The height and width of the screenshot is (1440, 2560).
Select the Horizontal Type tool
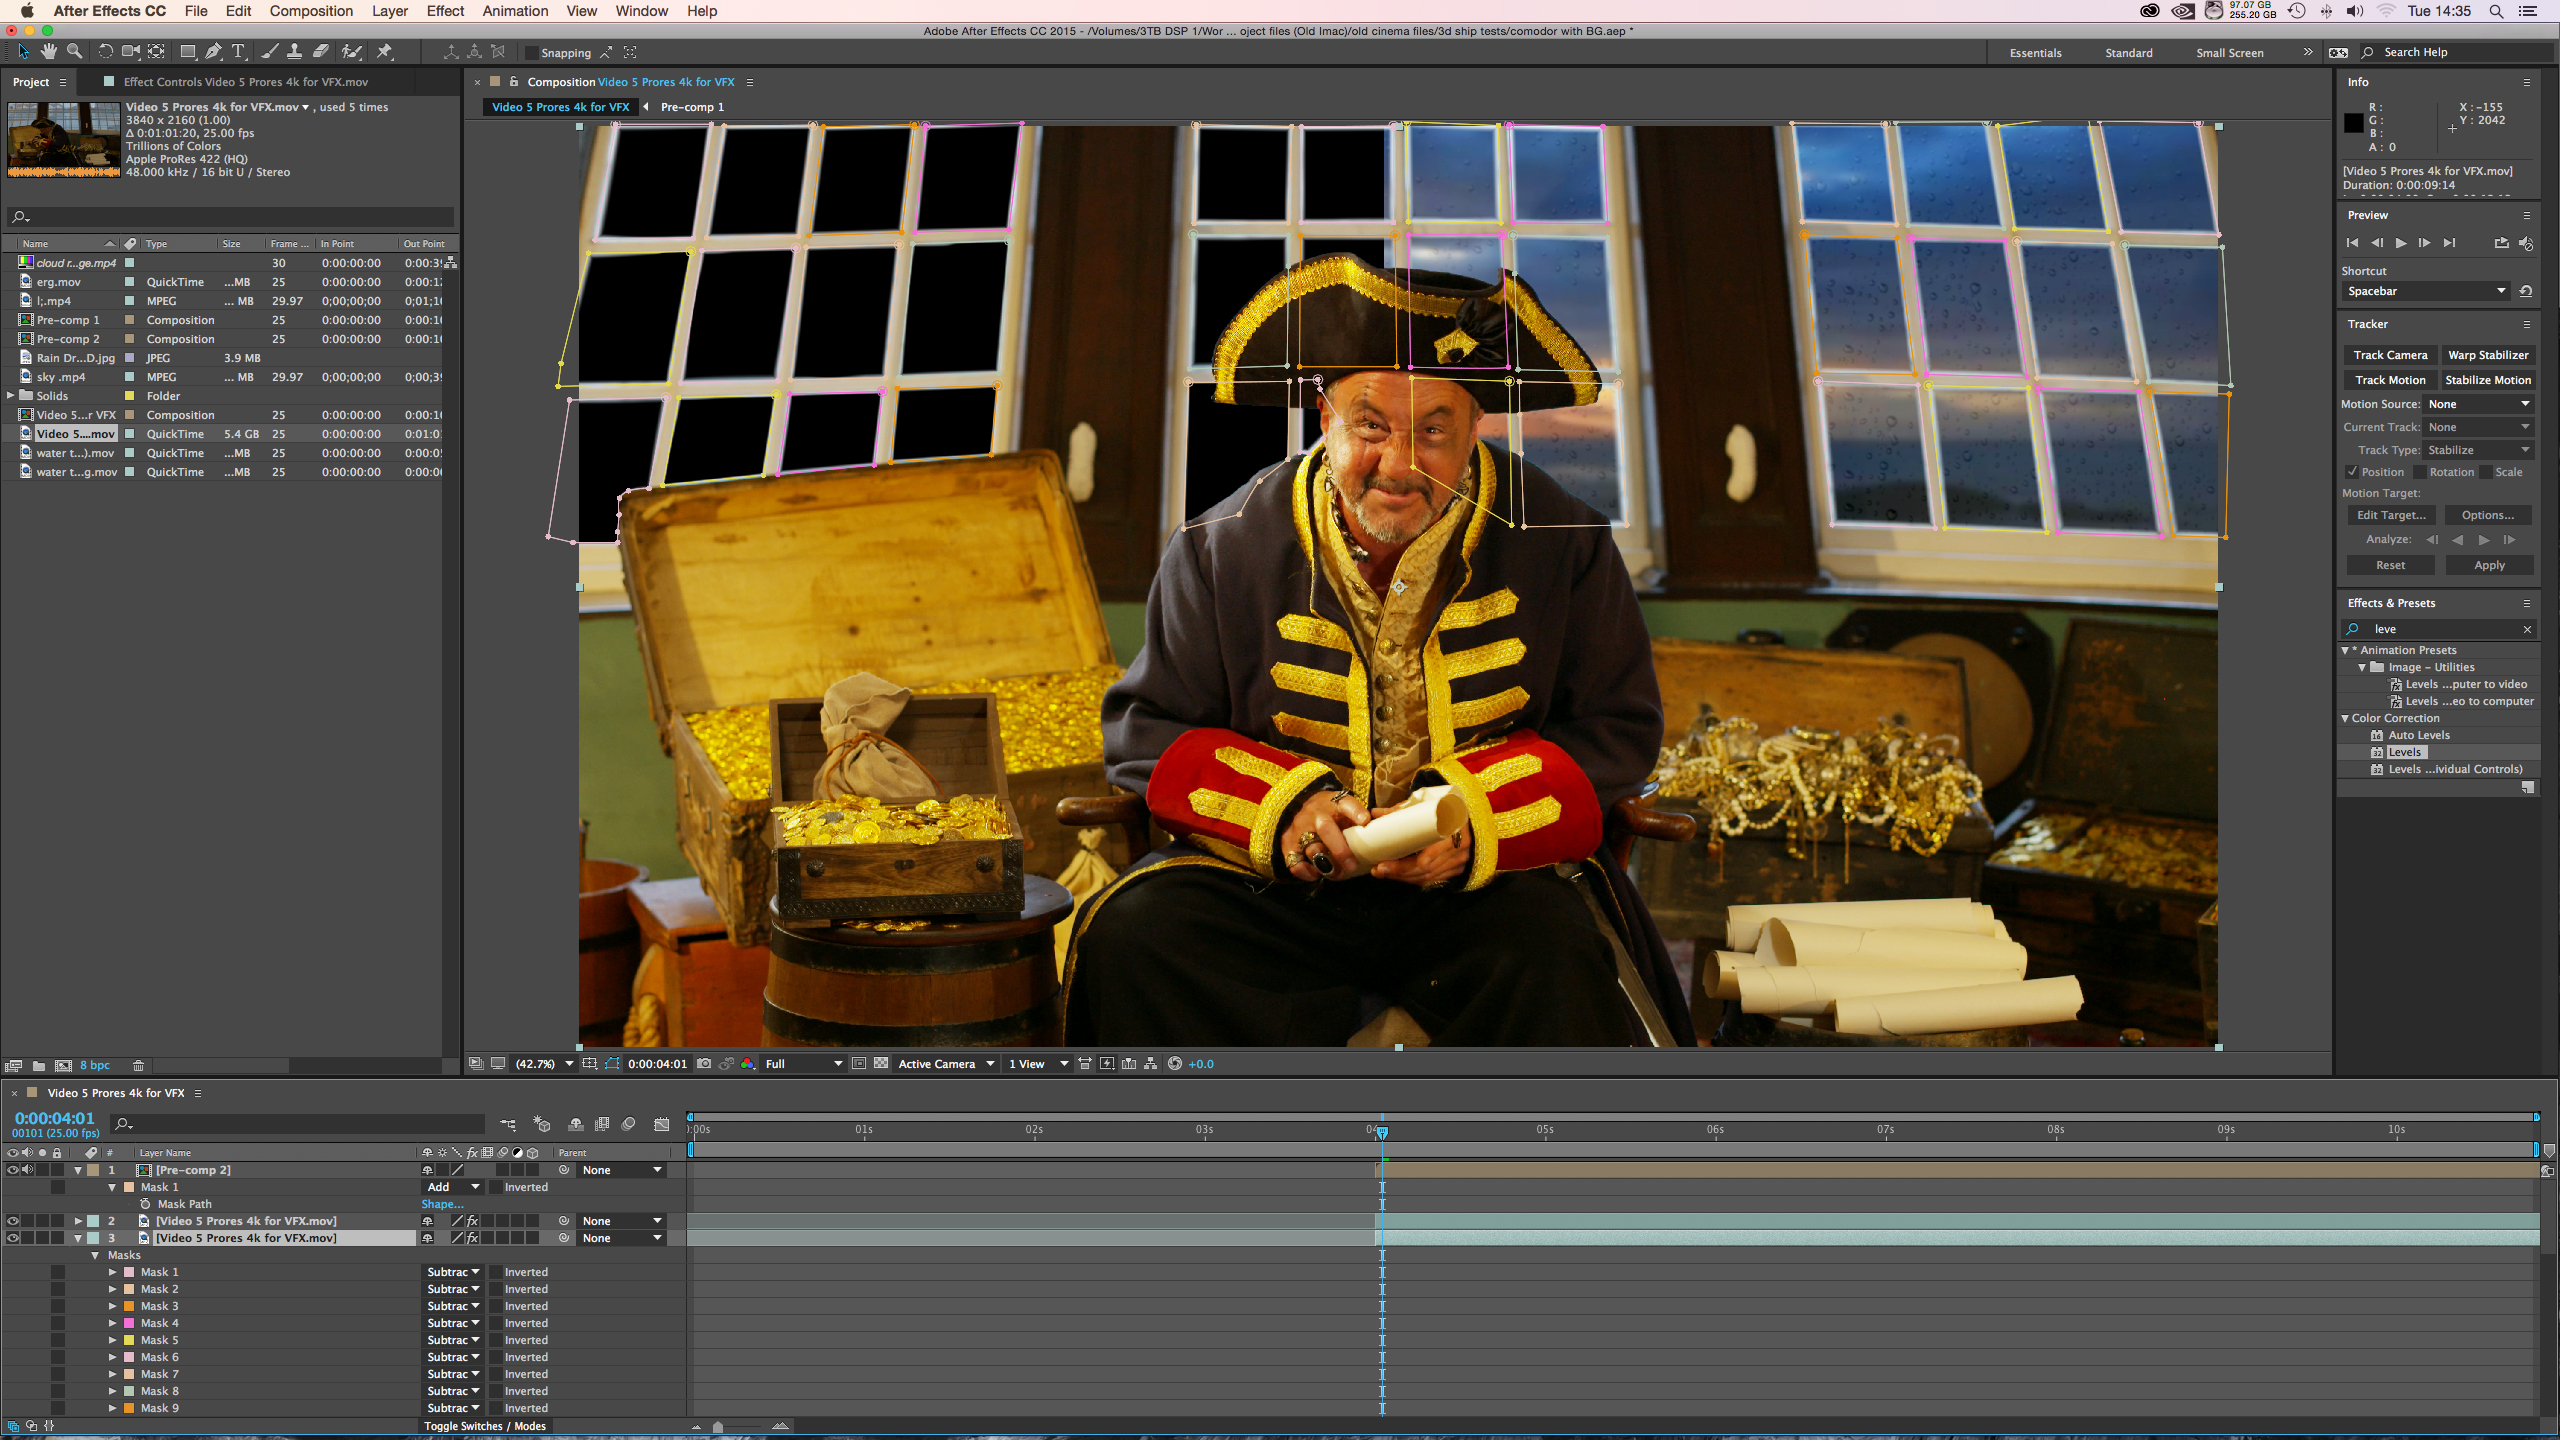(x=238, y=52)
